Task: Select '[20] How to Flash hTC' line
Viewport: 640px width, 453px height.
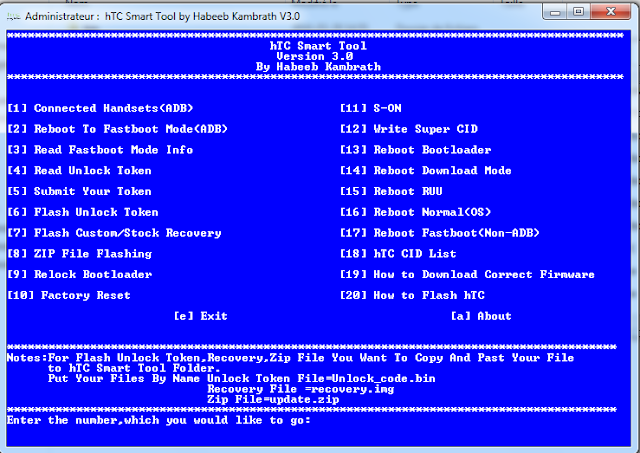Action: pos(412,295)
